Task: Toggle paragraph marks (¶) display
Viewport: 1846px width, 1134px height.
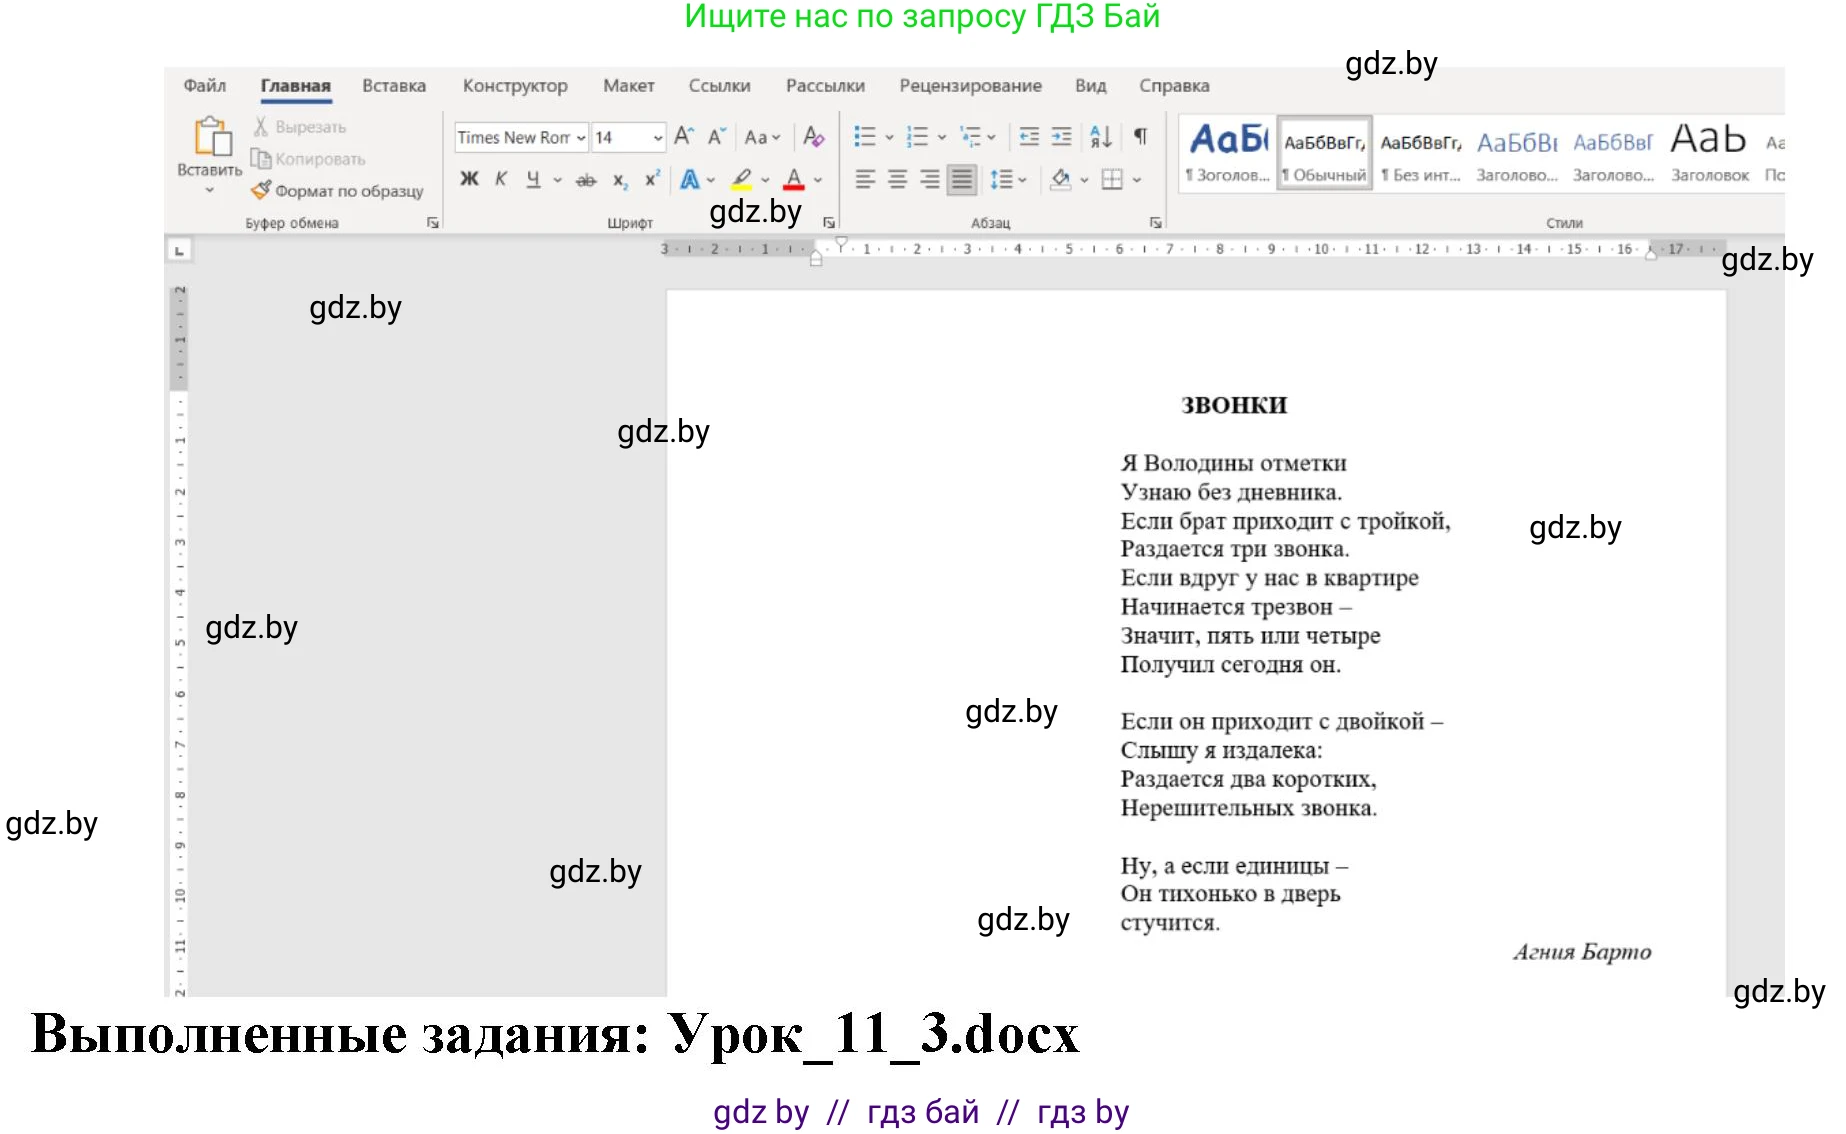Action: (x=1140, y=137)
